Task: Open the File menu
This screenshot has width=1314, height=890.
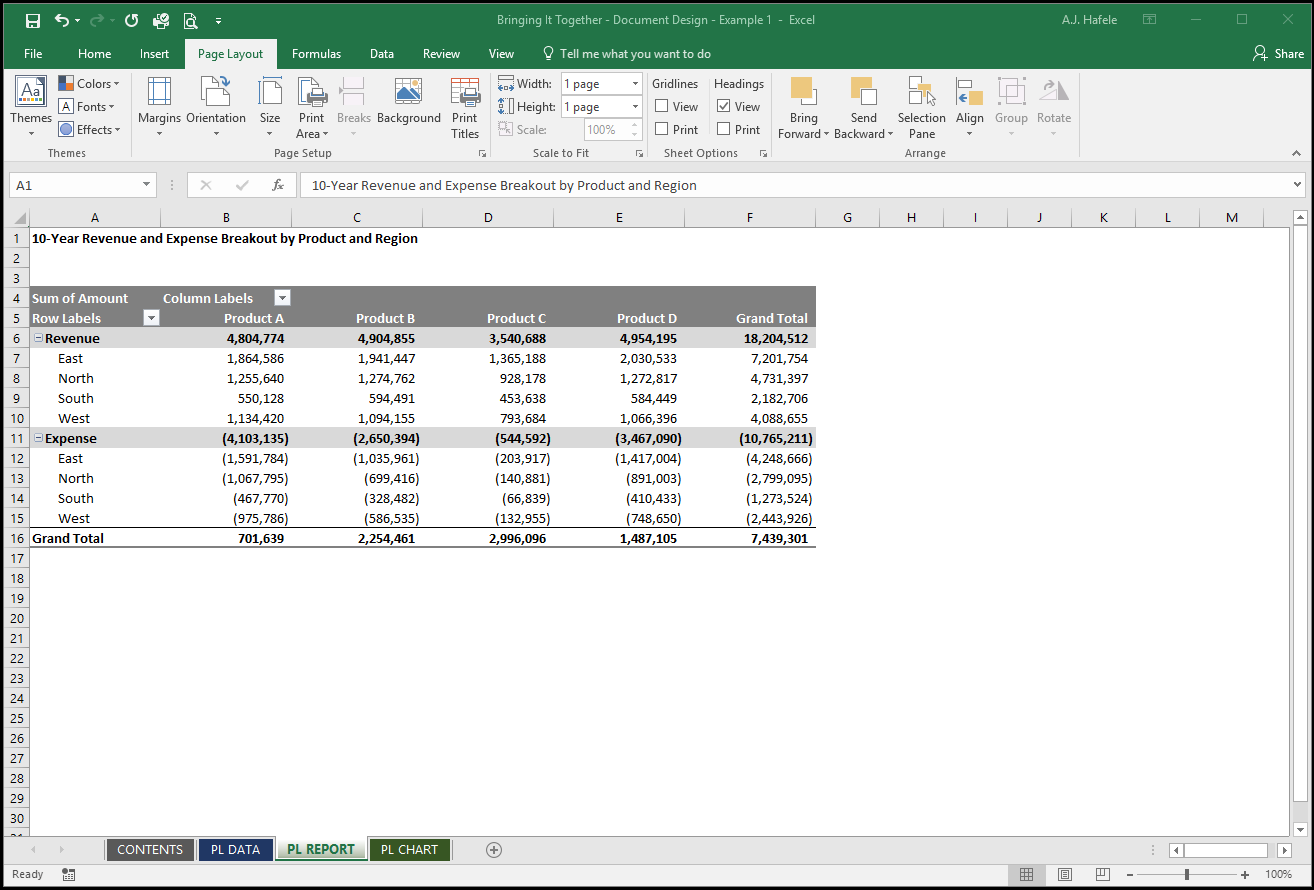Action: coord(33,54)
